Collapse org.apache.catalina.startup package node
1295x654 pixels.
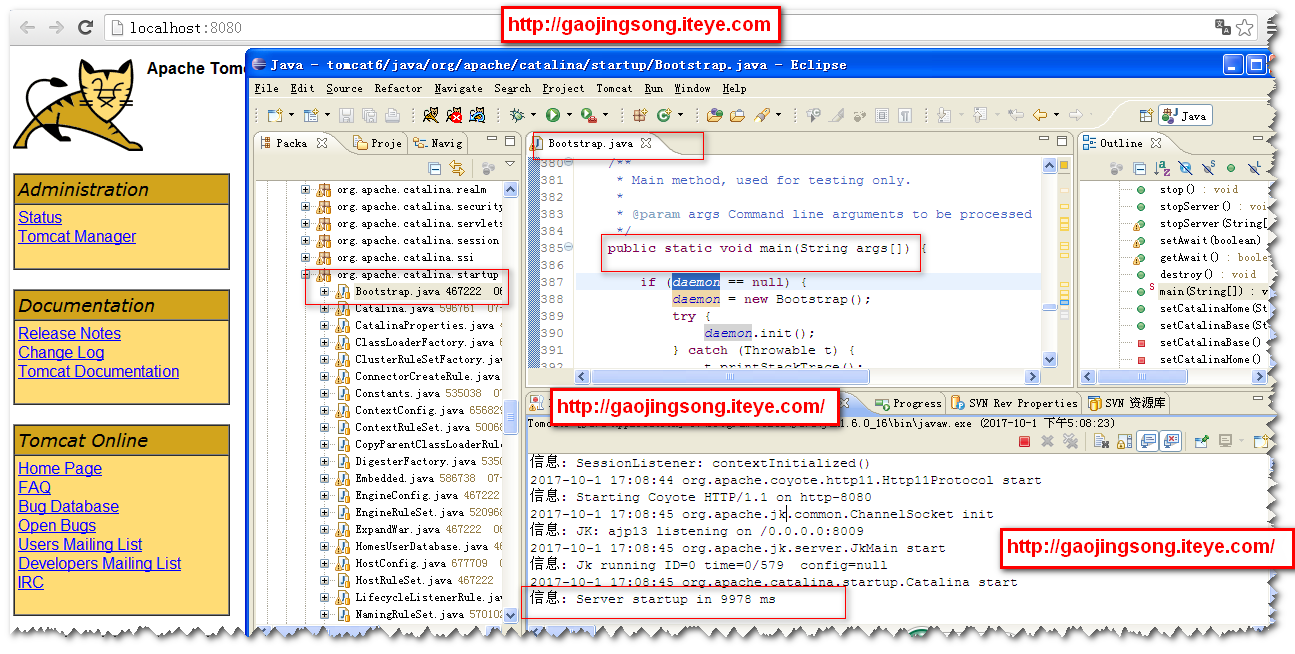306,274
